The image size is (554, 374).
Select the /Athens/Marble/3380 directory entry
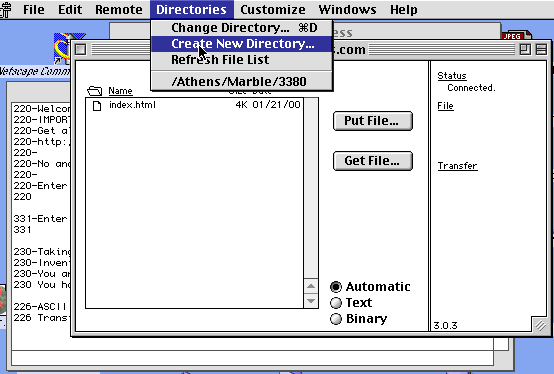pos(242,82)
